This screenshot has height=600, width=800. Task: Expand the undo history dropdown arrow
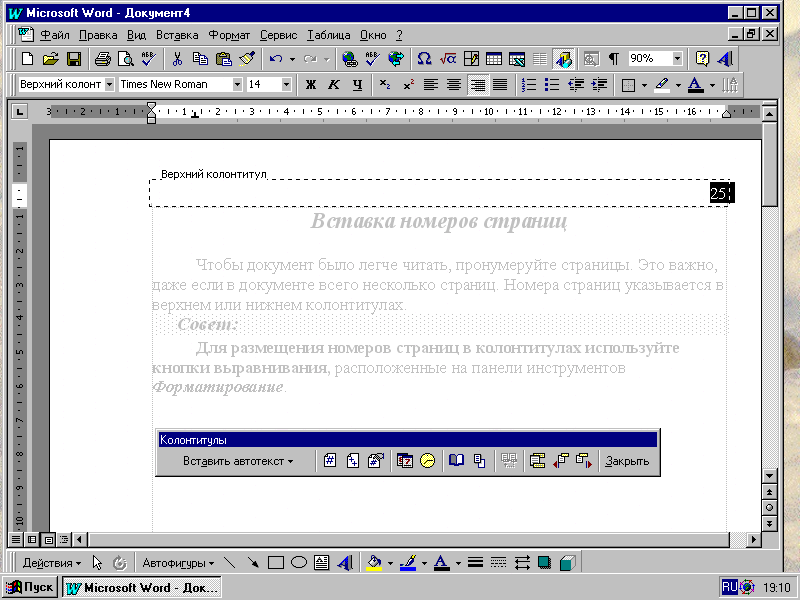[x=292, y=60]
